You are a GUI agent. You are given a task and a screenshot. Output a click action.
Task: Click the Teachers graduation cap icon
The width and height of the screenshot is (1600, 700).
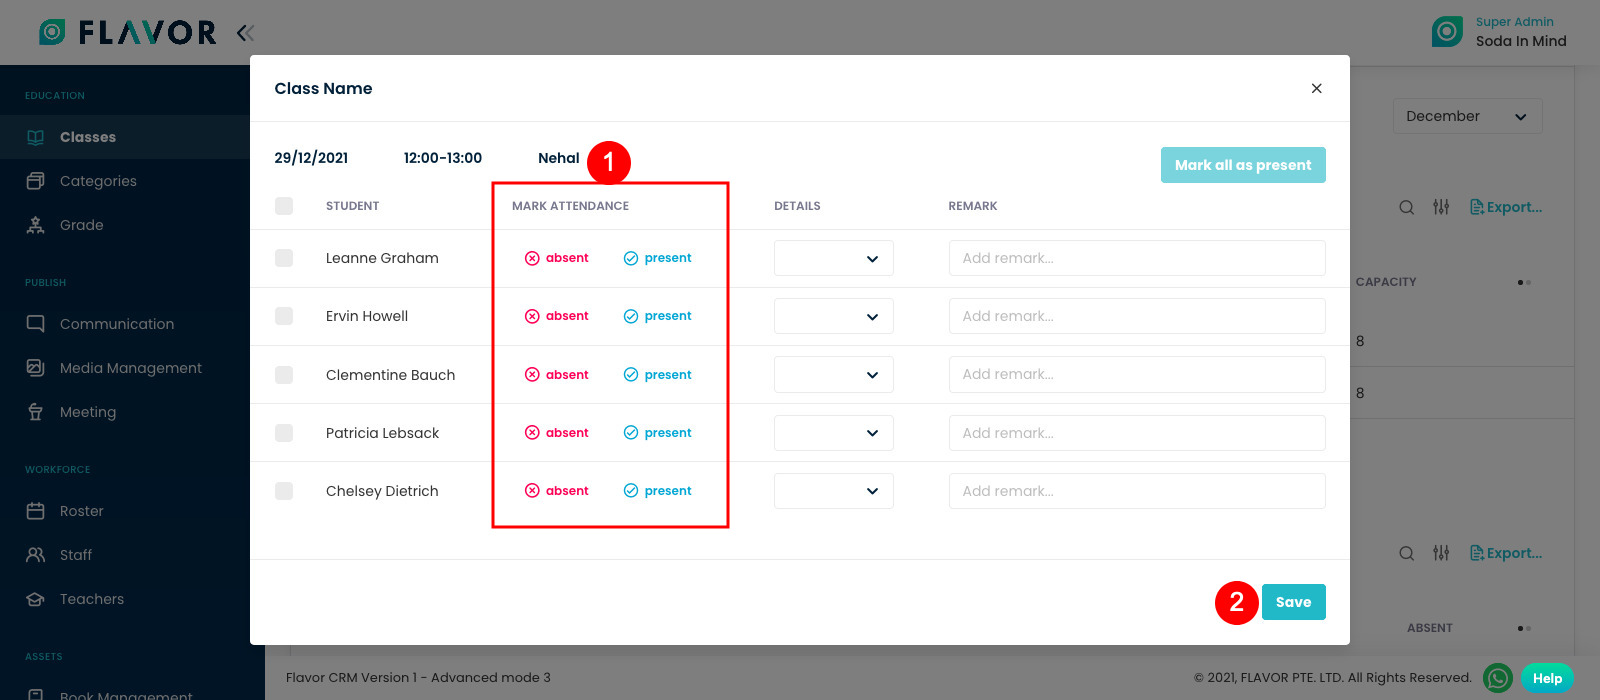click(36, 599)
